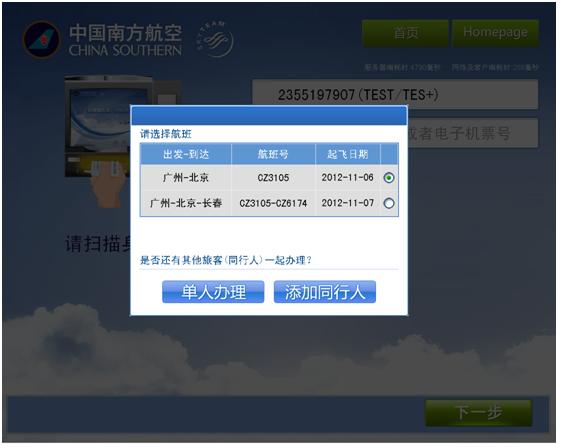Click the 首页 button
The height and width of the screenshot is (447, 561).
tap(405, 33)
